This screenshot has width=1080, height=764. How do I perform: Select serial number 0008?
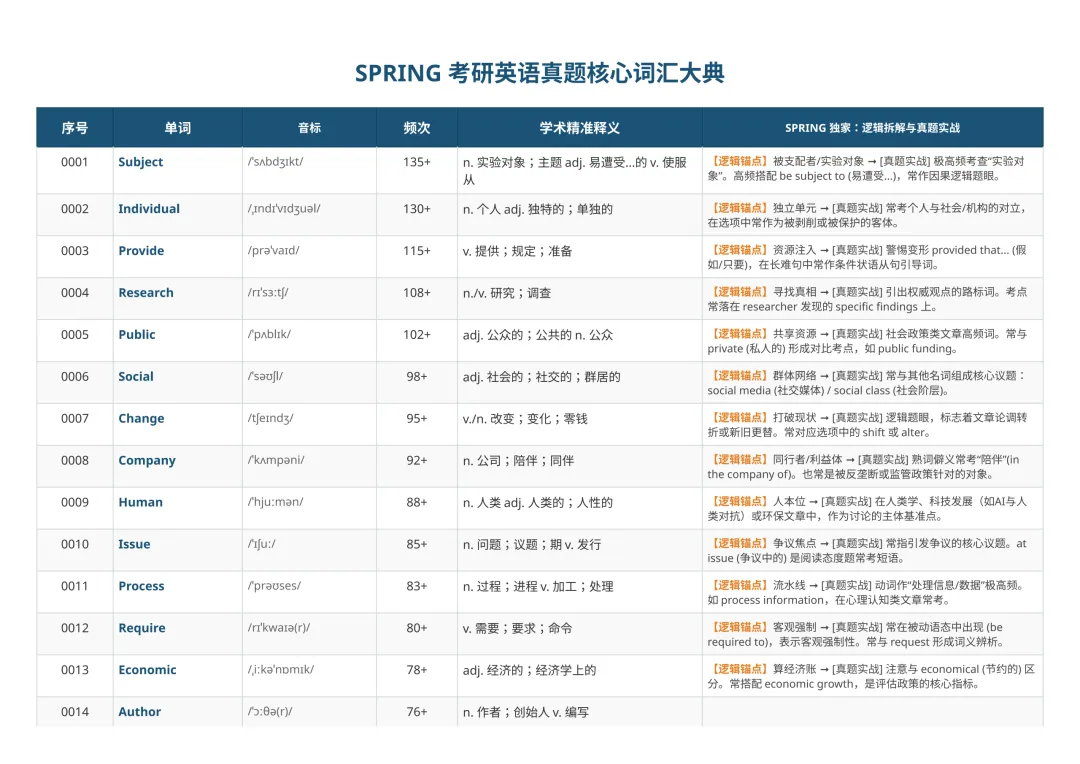click(x=74, y=461)
